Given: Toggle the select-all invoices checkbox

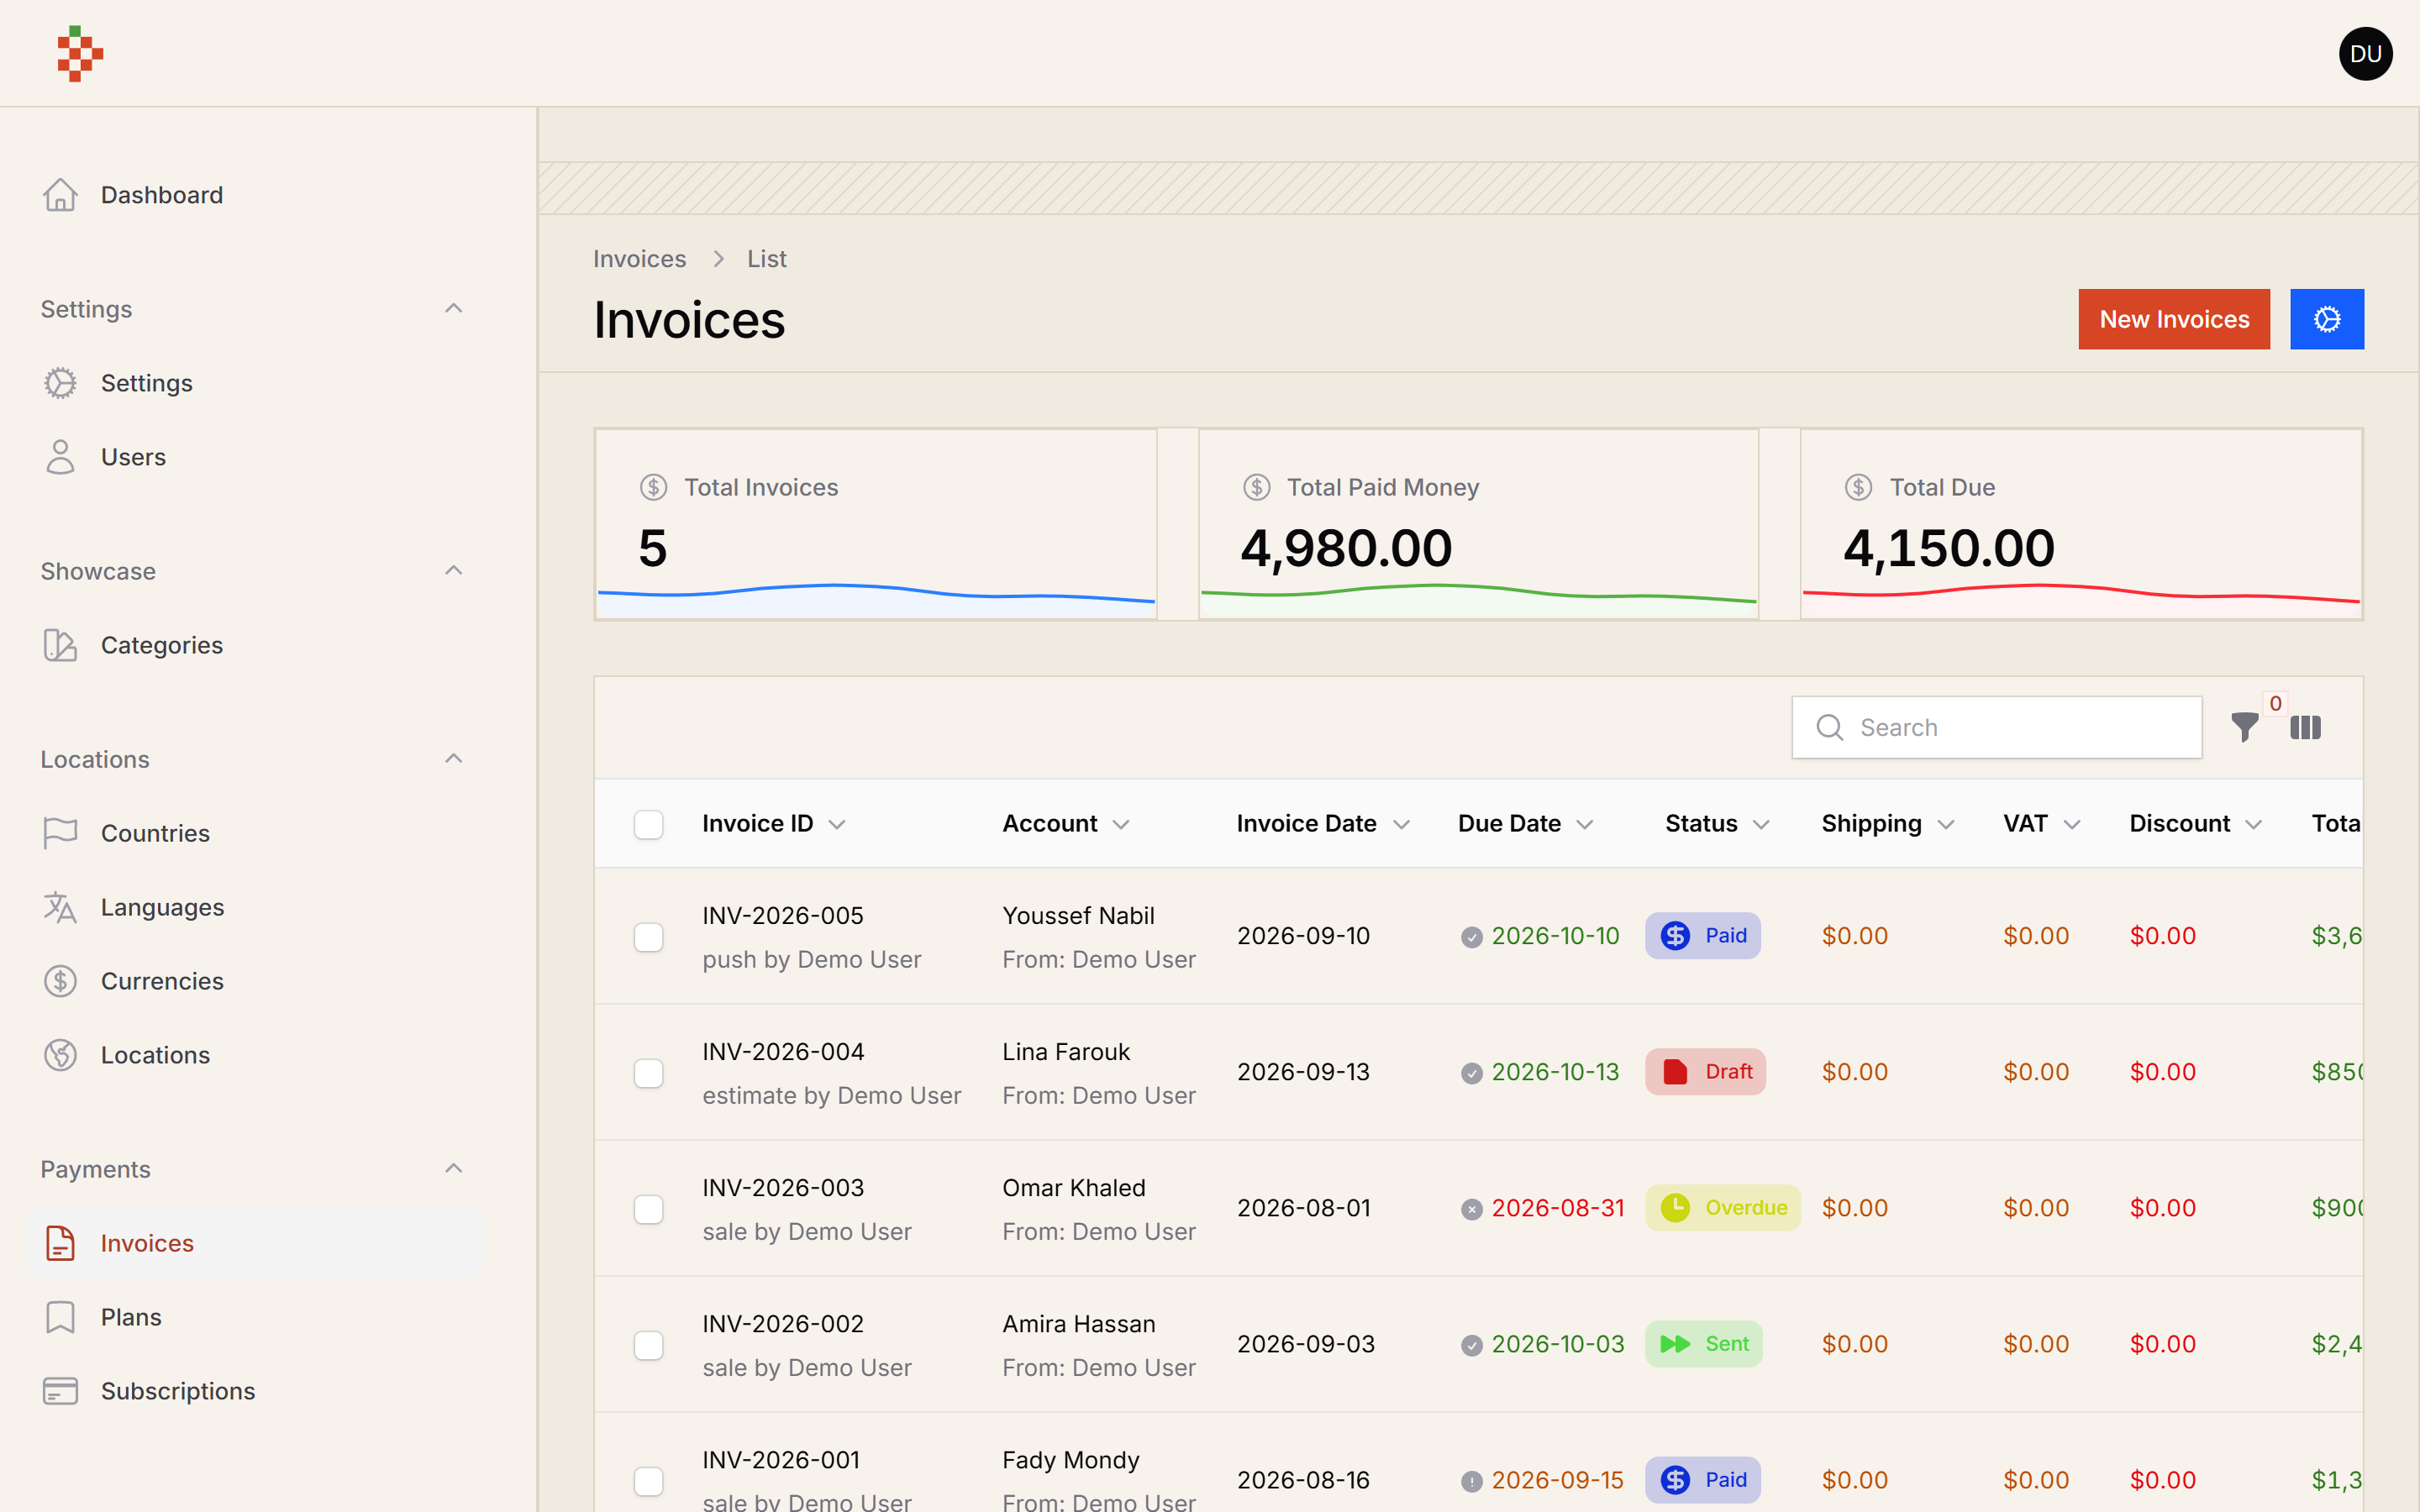Looking at the screenshot, I should (649, 824).
